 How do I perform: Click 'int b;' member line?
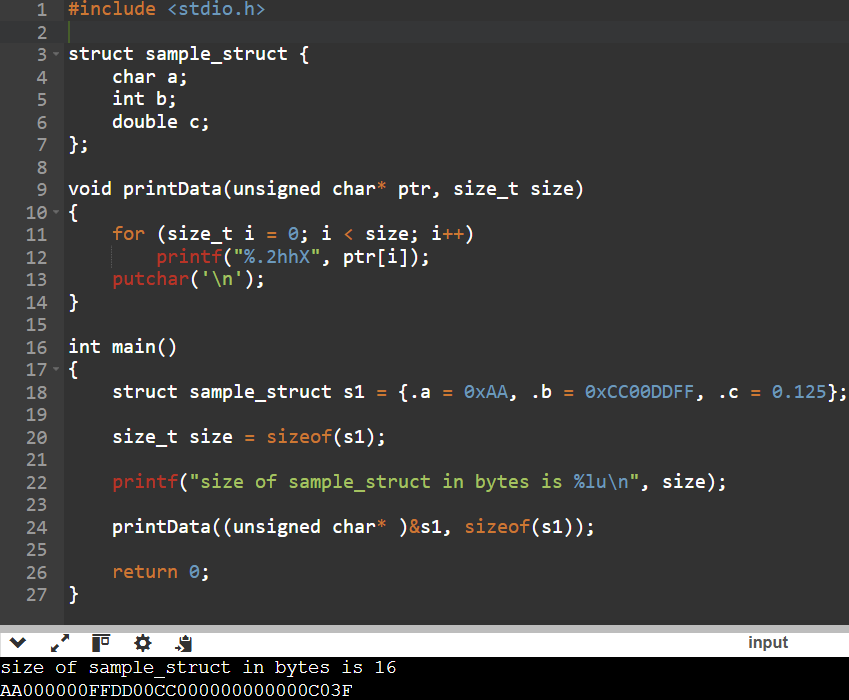click(x=144, y=99)
